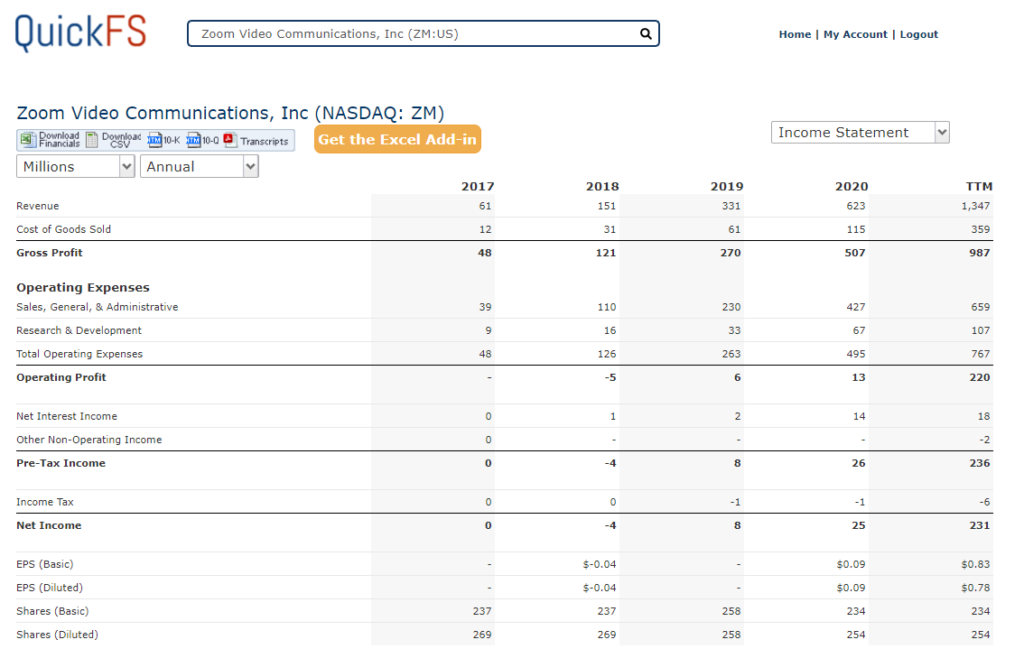Click TTM Pre-Tax Income value 236
This screenshot has width=1024, height=649.
pyautogui.click(x=980, y=464)
